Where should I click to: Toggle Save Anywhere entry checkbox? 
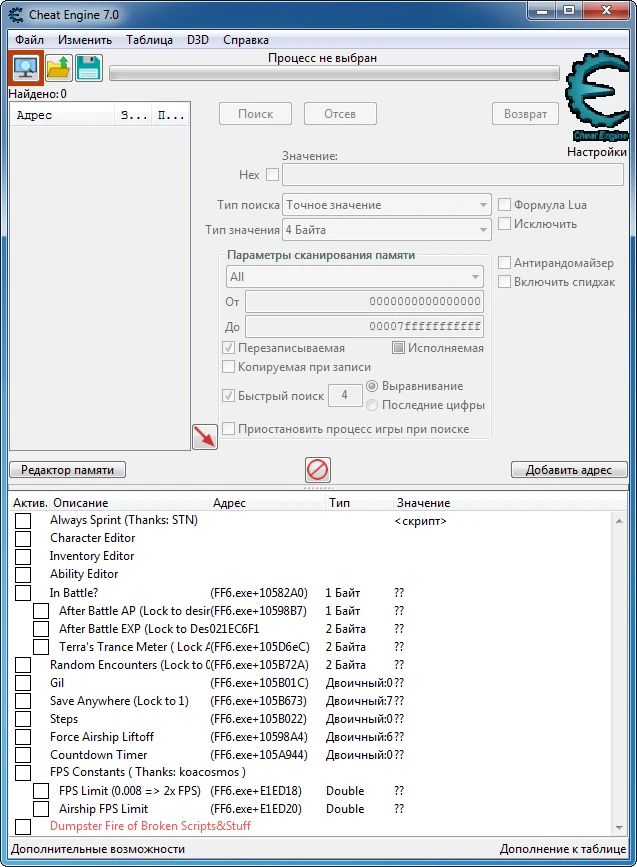click(x=23, y=701)
